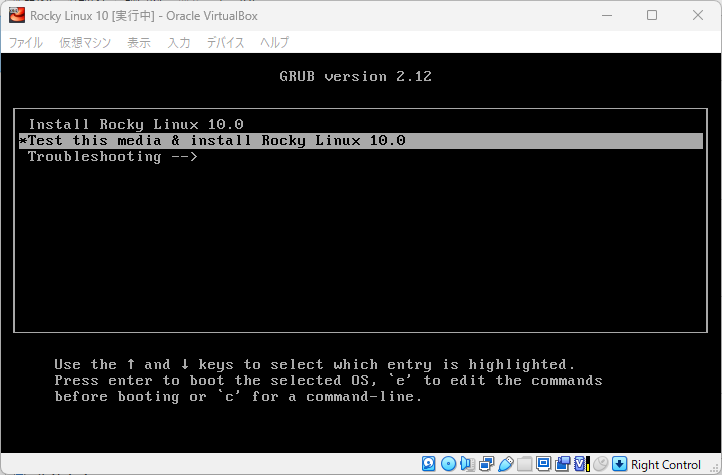The height and width of the screenshot is (475, 722).
Task: Select the Install Rocky Linux 10.0 entry
Action: point(136,124)
